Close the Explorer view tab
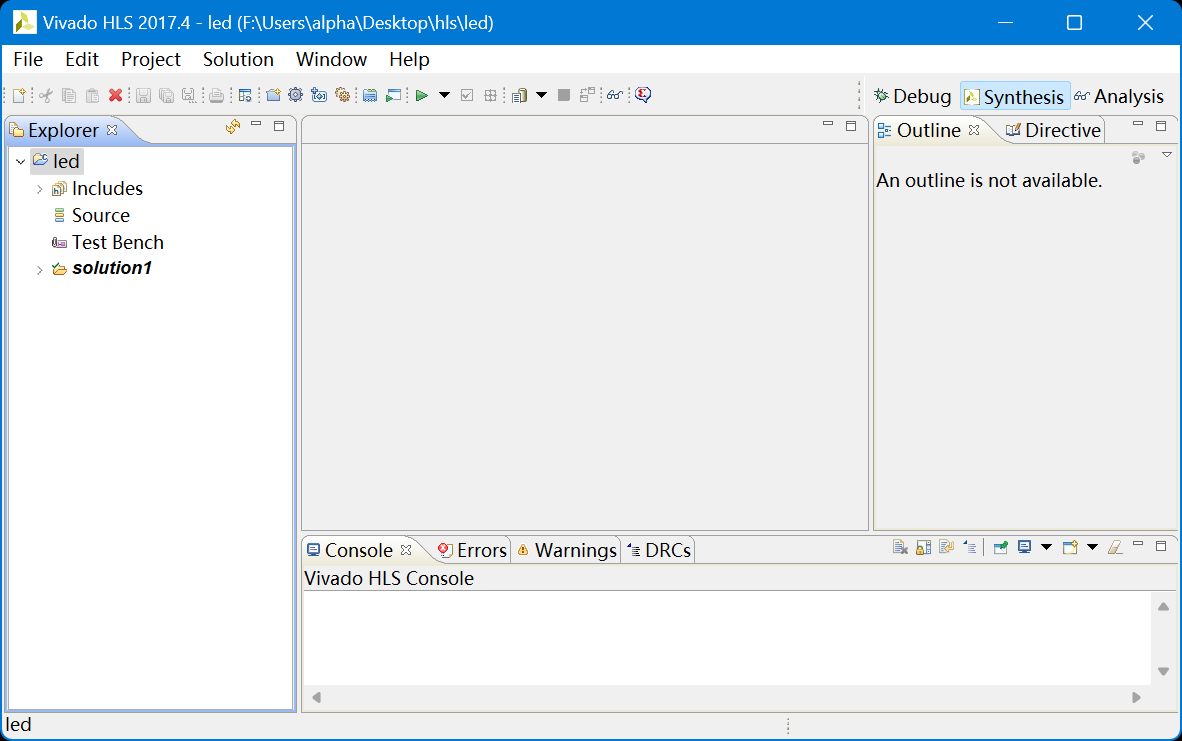This screenshot has height=741, width=1182. pyautogui.click(x=112, y=130)
